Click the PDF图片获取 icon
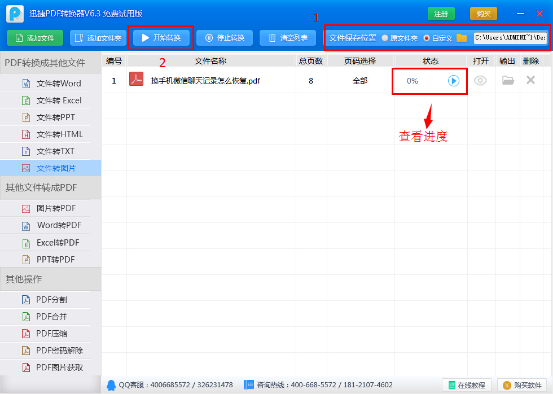Viewport: 553px width, 394px height. point(26,368)
